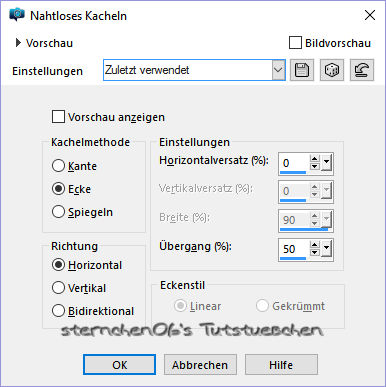Set direction to Bidirektional
The height and width of the screenshot is (387, 386).
58,311
